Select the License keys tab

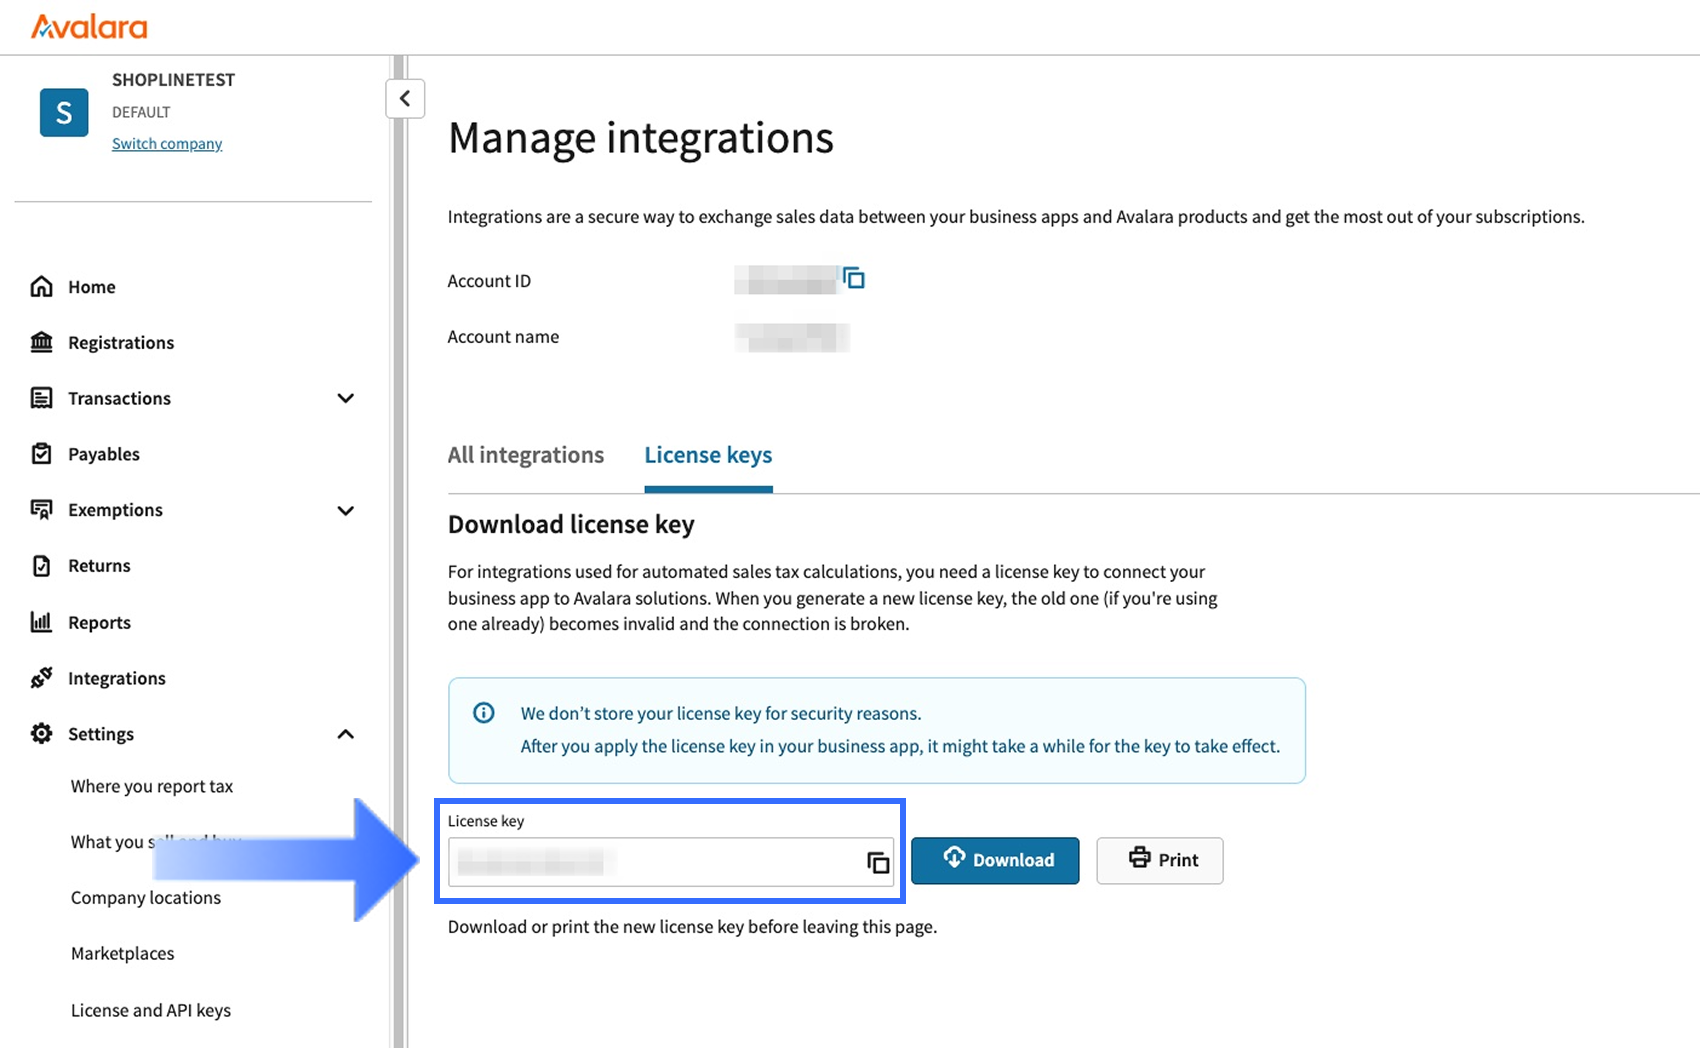coord(708,455)
